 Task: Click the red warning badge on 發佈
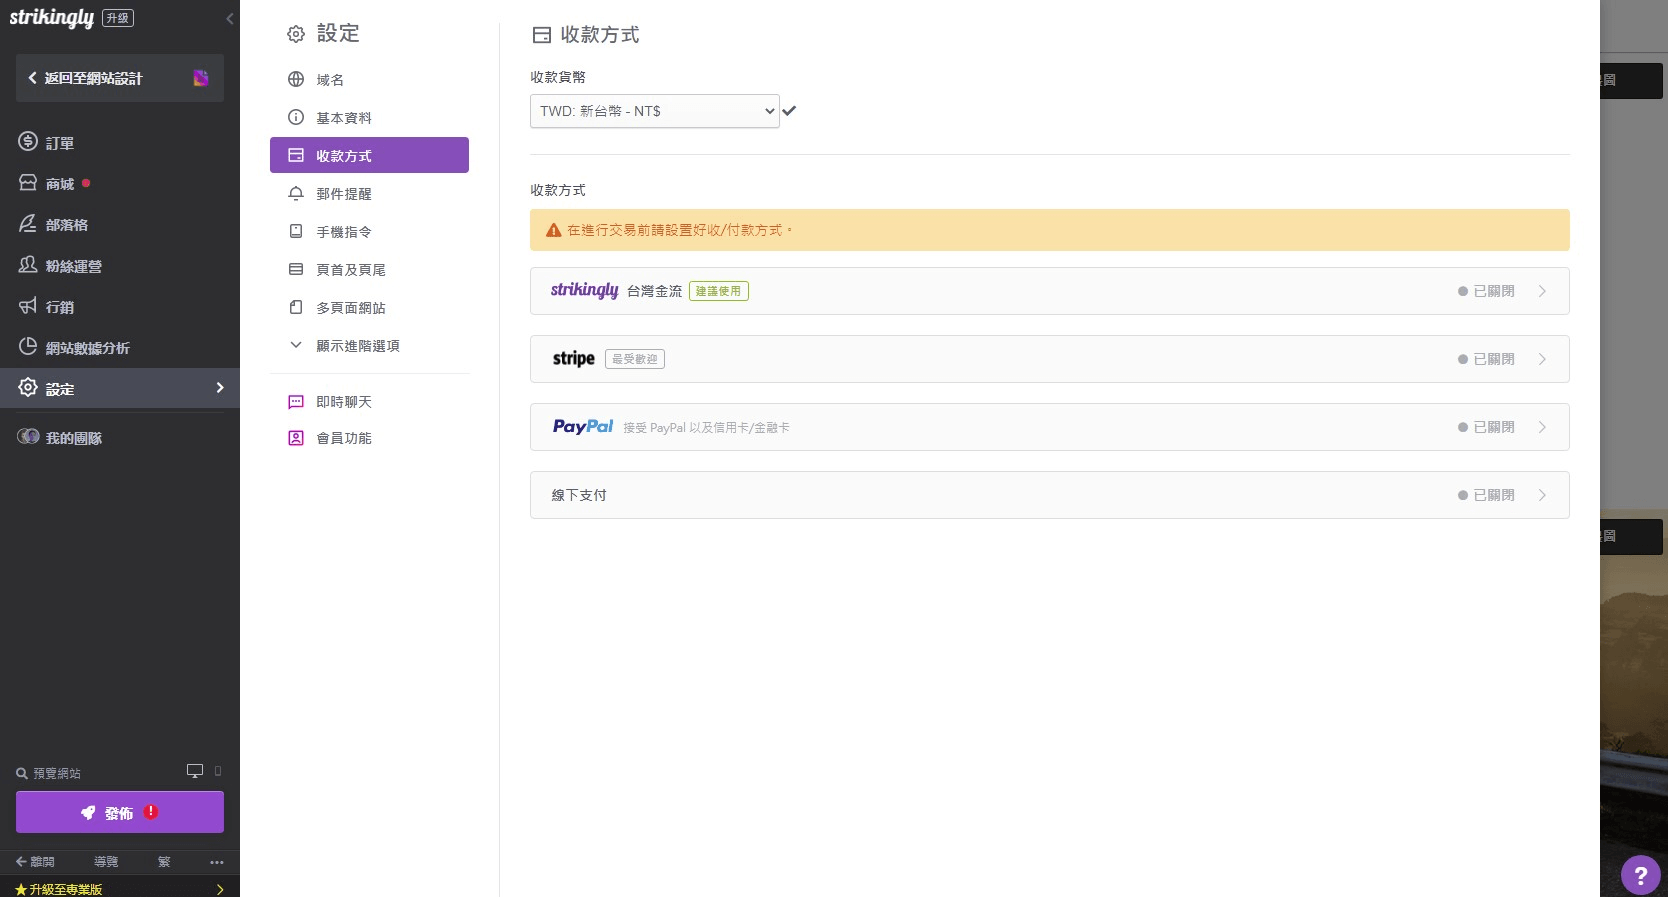pos(151,812)
